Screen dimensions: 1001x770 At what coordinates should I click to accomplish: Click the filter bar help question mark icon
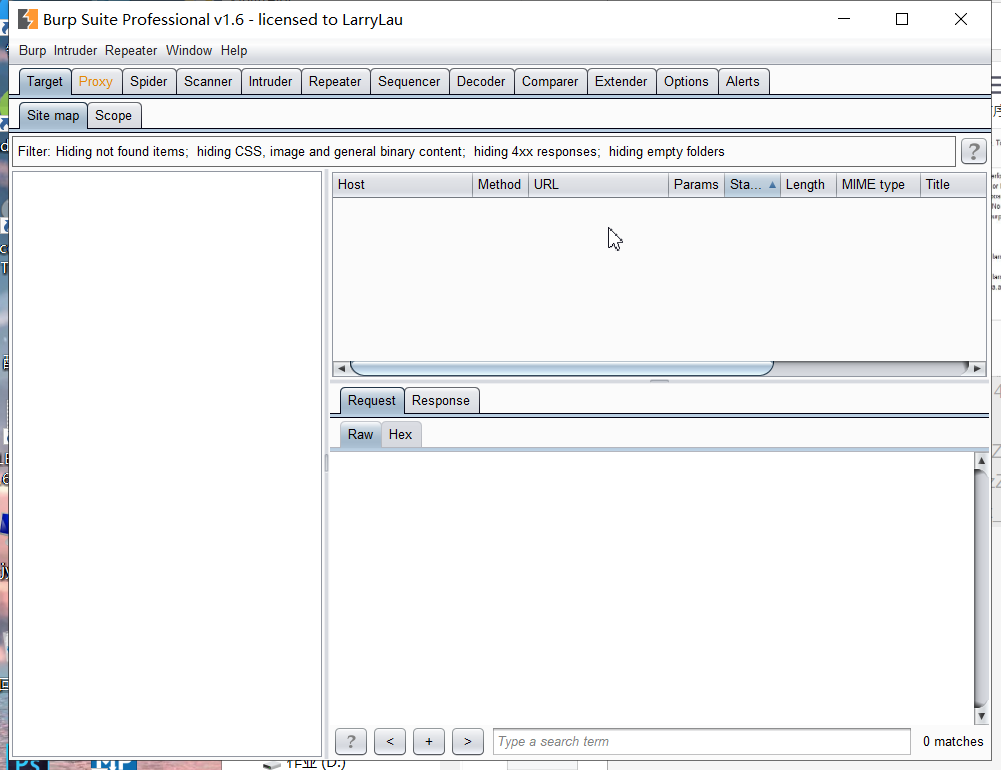point(973,151)
